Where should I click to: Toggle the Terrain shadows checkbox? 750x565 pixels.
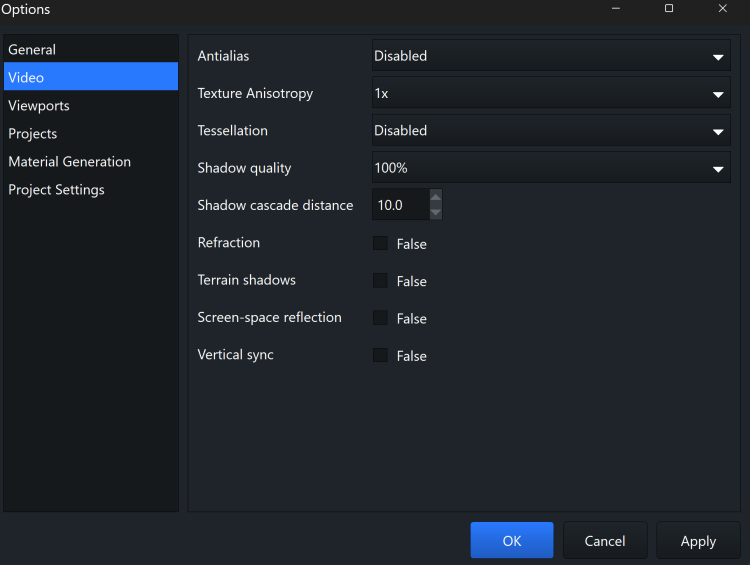coord(380,281)
